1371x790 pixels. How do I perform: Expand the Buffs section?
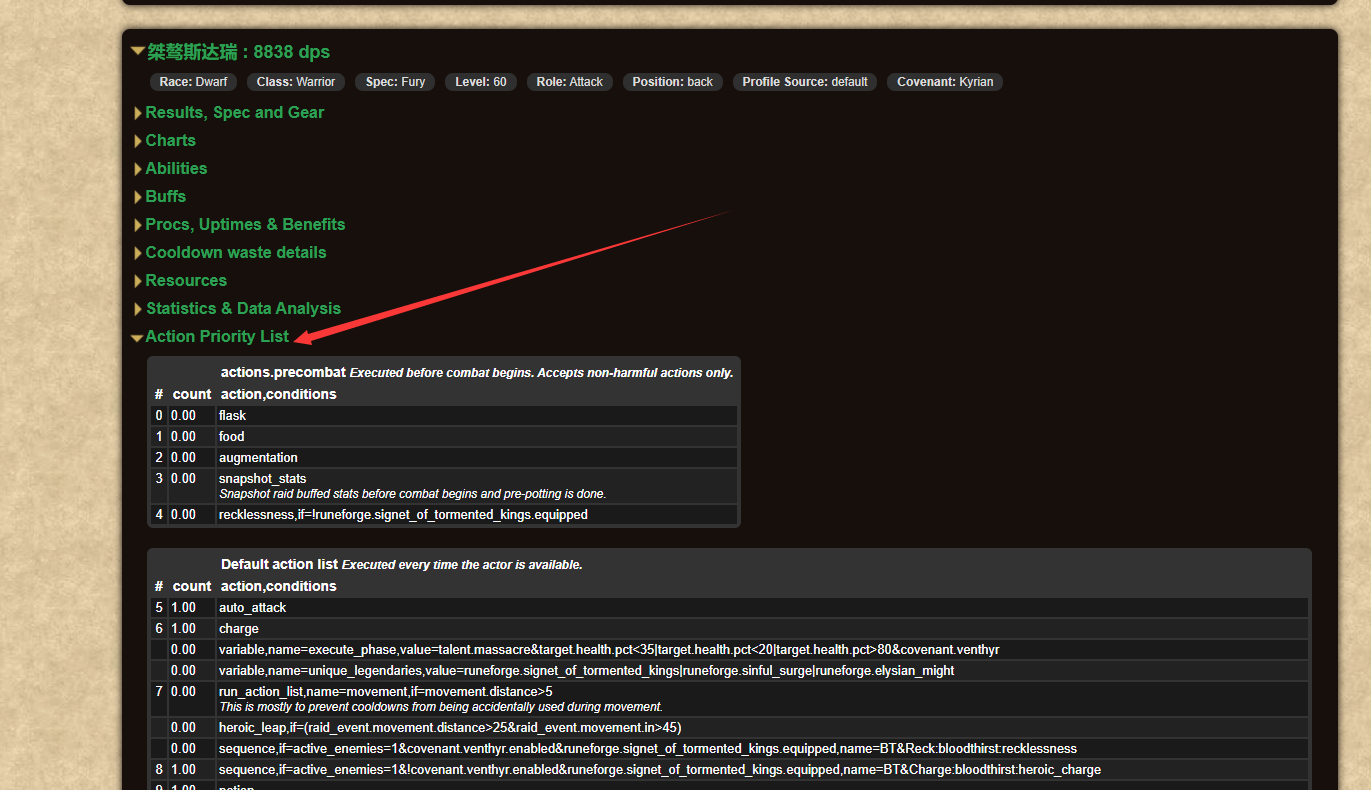[x=165, y=197]
